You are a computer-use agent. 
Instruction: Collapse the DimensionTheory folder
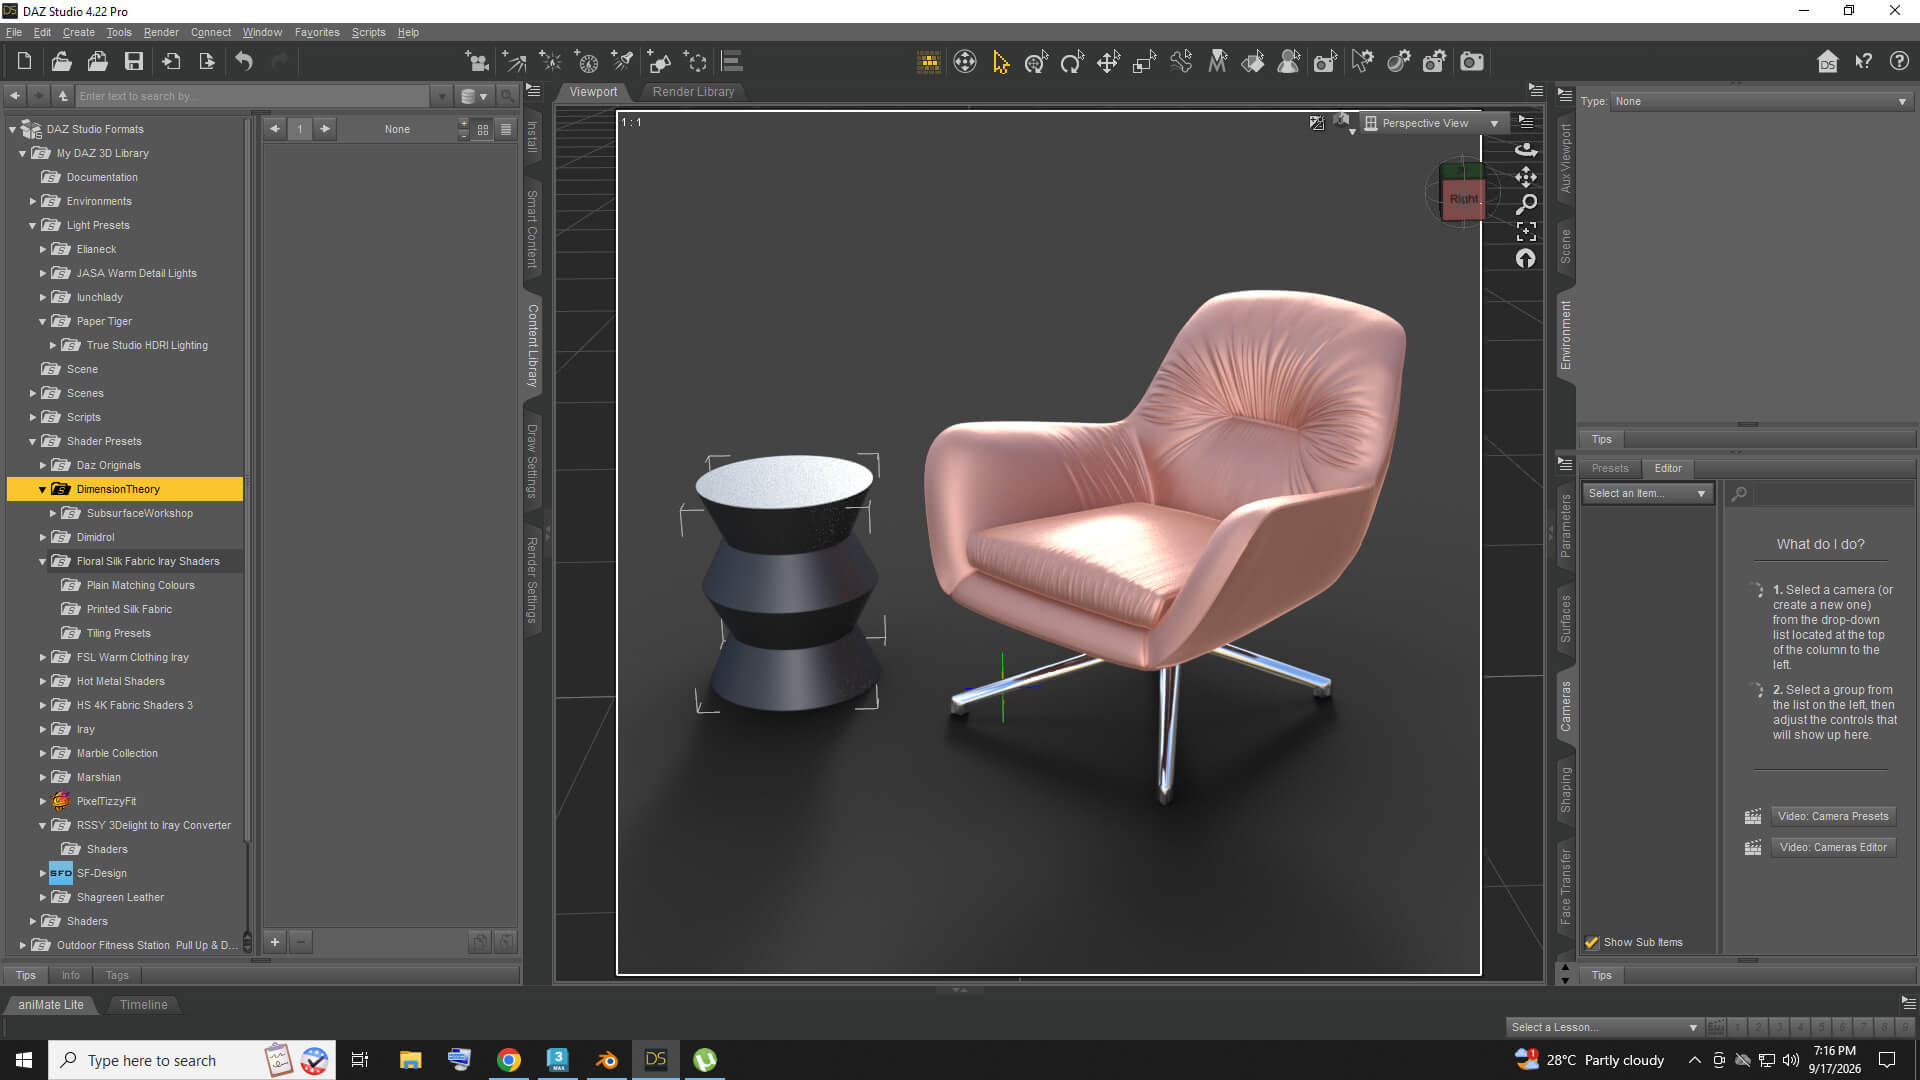tap(42, 490)
